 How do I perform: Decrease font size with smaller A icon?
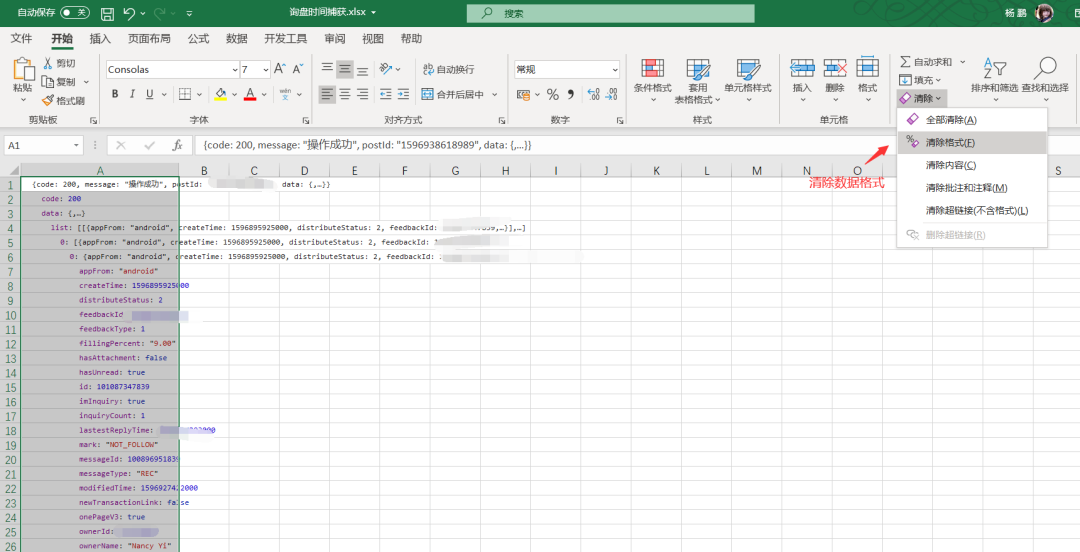coord(298,69)
